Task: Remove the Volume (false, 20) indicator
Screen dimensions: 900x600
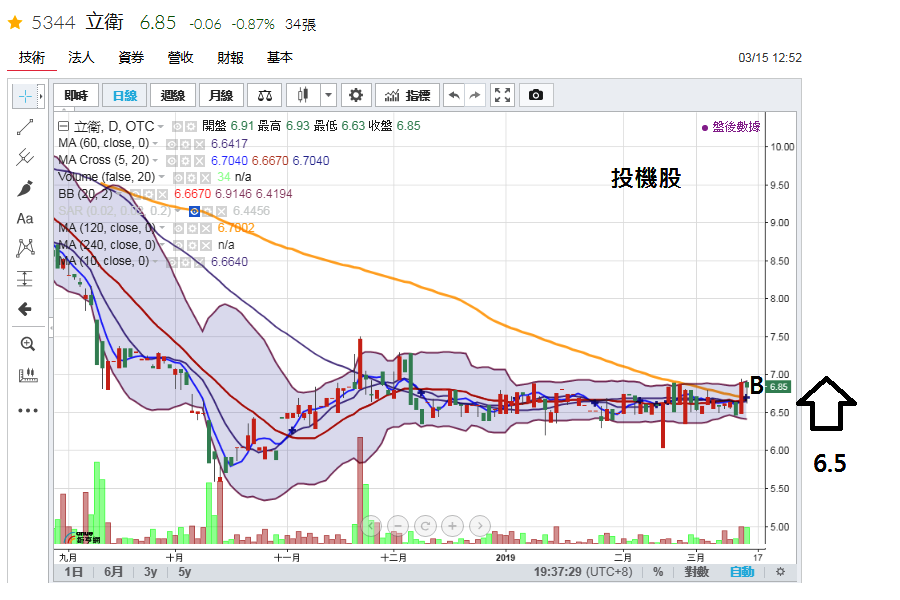Action: [x=205, y=178]
